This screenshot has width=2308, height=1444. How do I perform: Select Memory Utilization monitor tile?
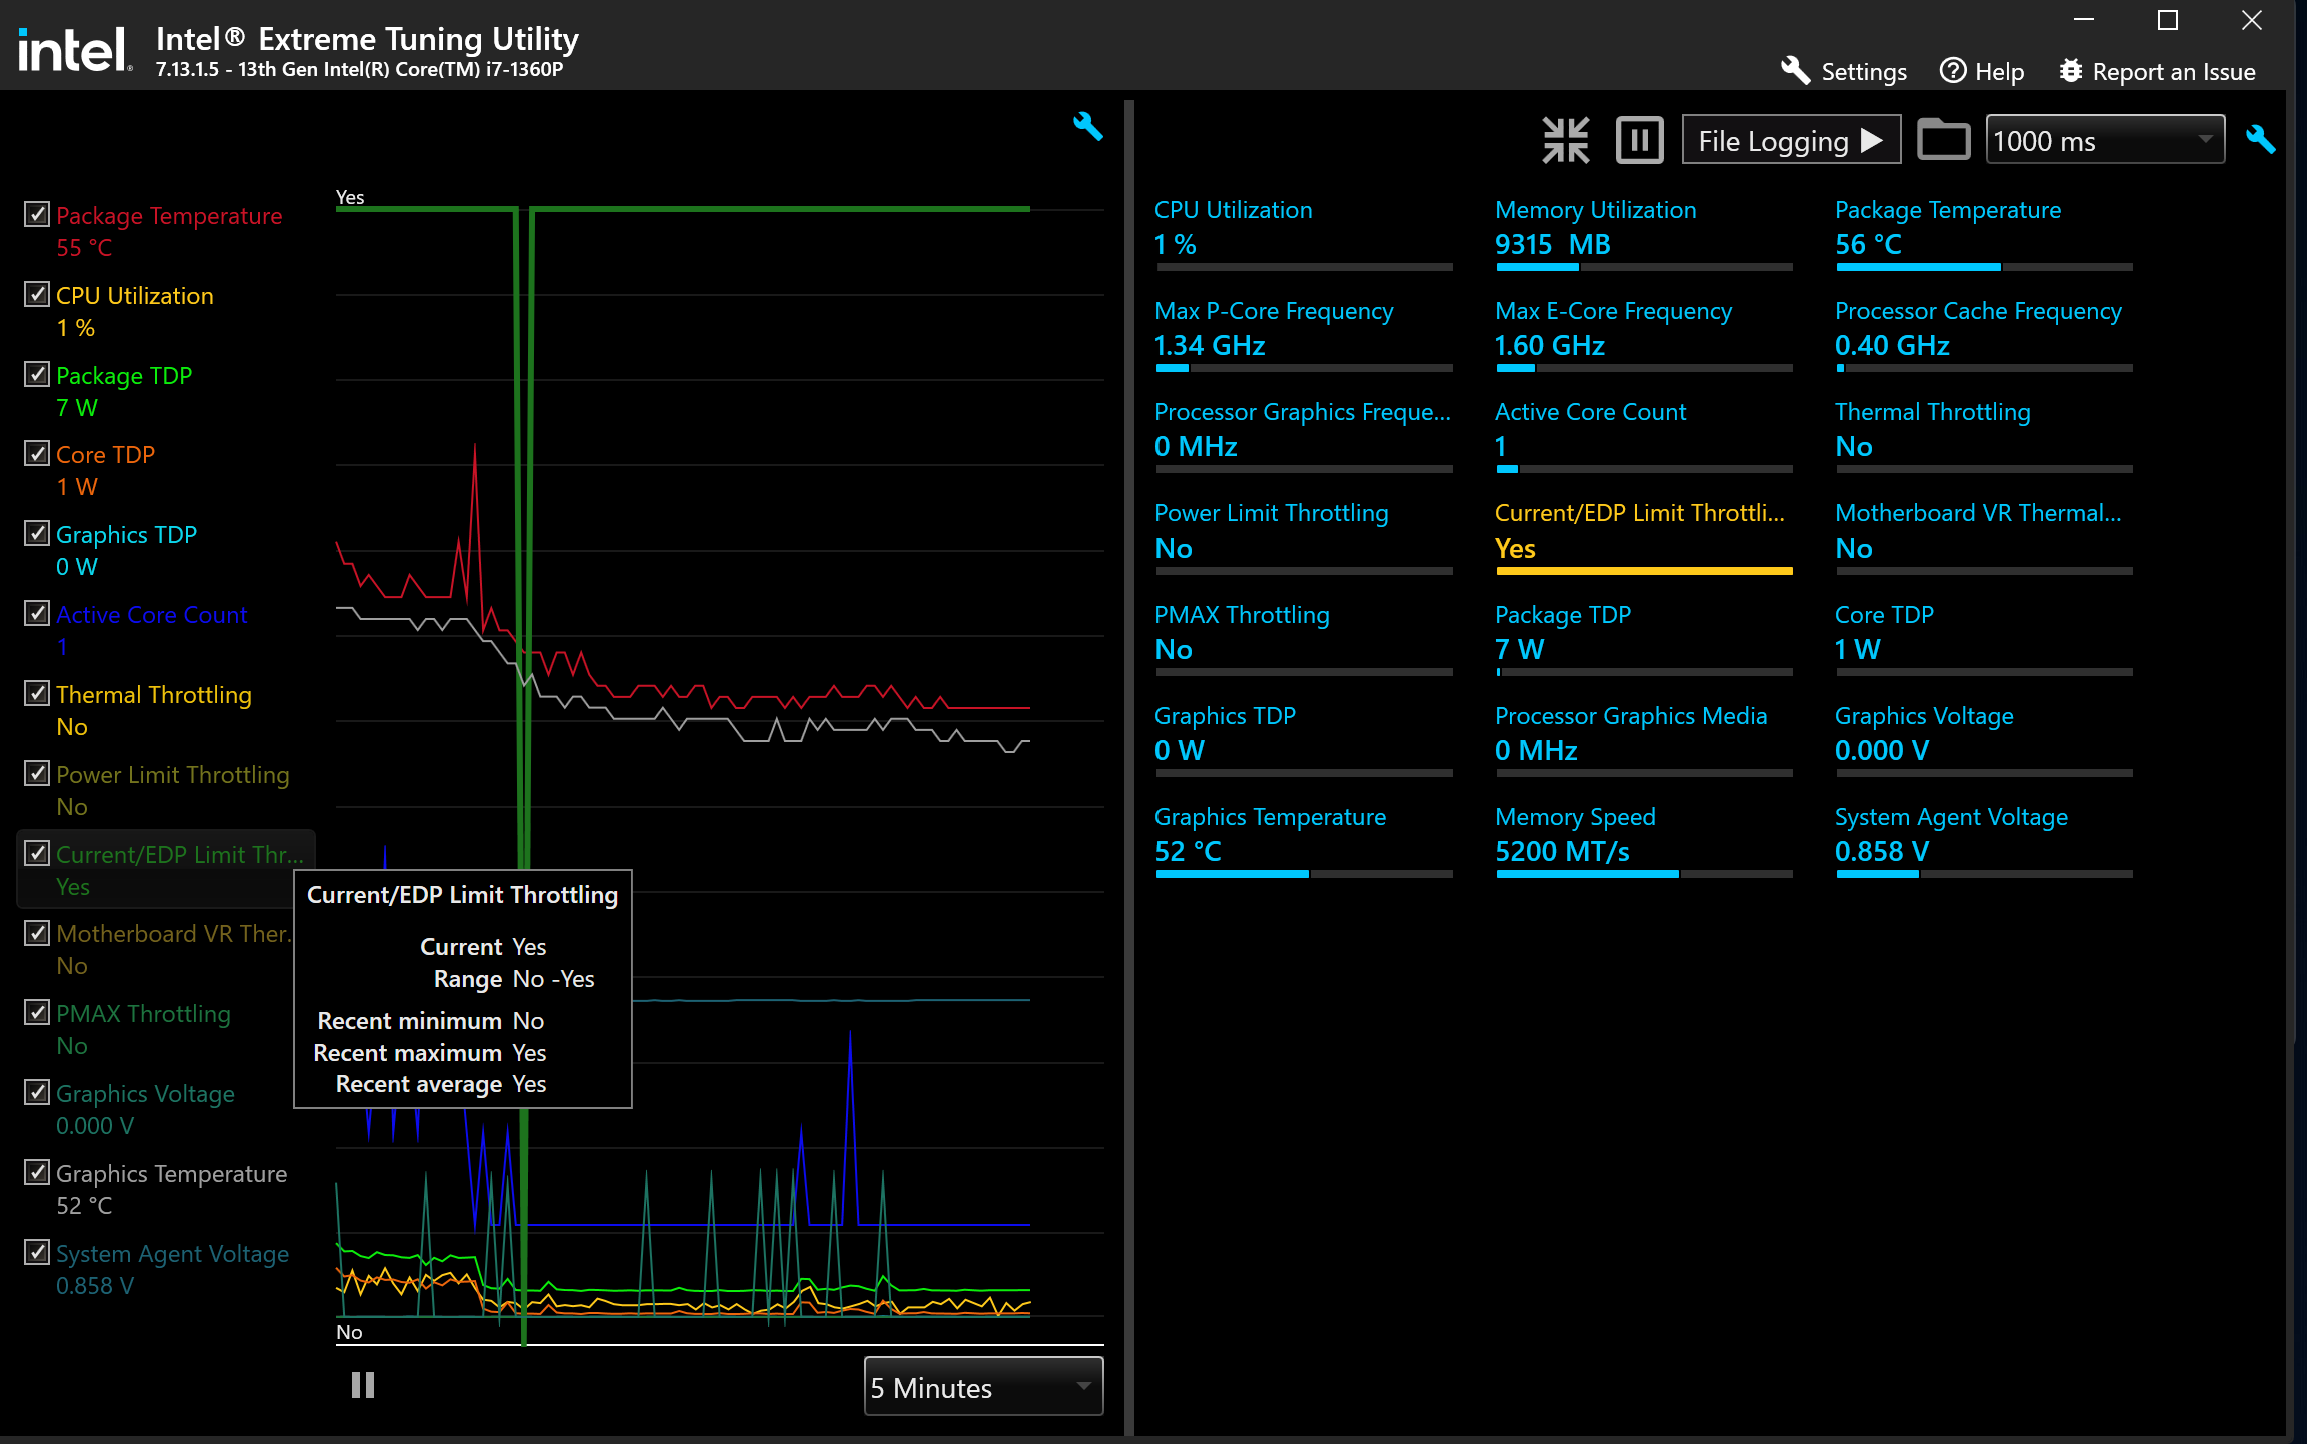coord(1643,234)
